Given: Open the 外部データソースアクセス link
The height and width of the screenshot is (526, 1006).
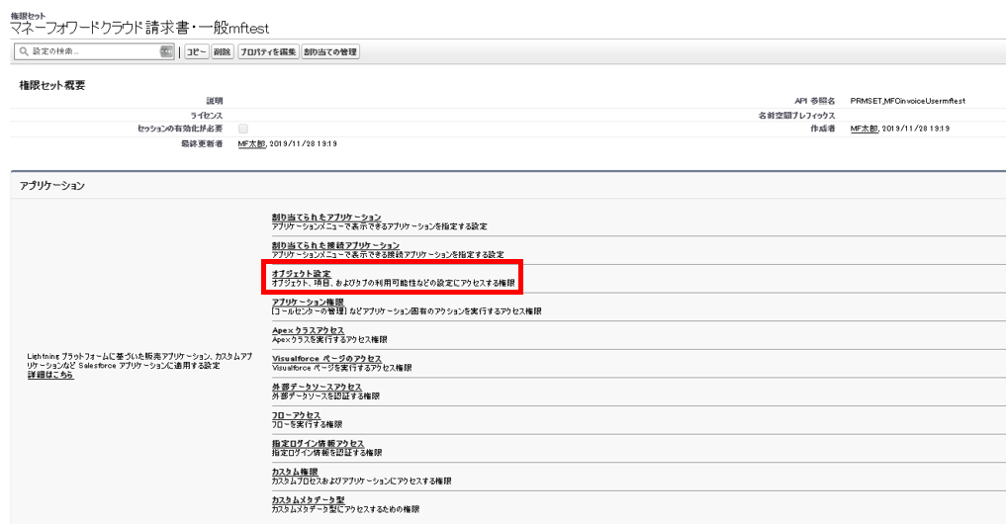Looking at the screenshot, I should point(317,387).
